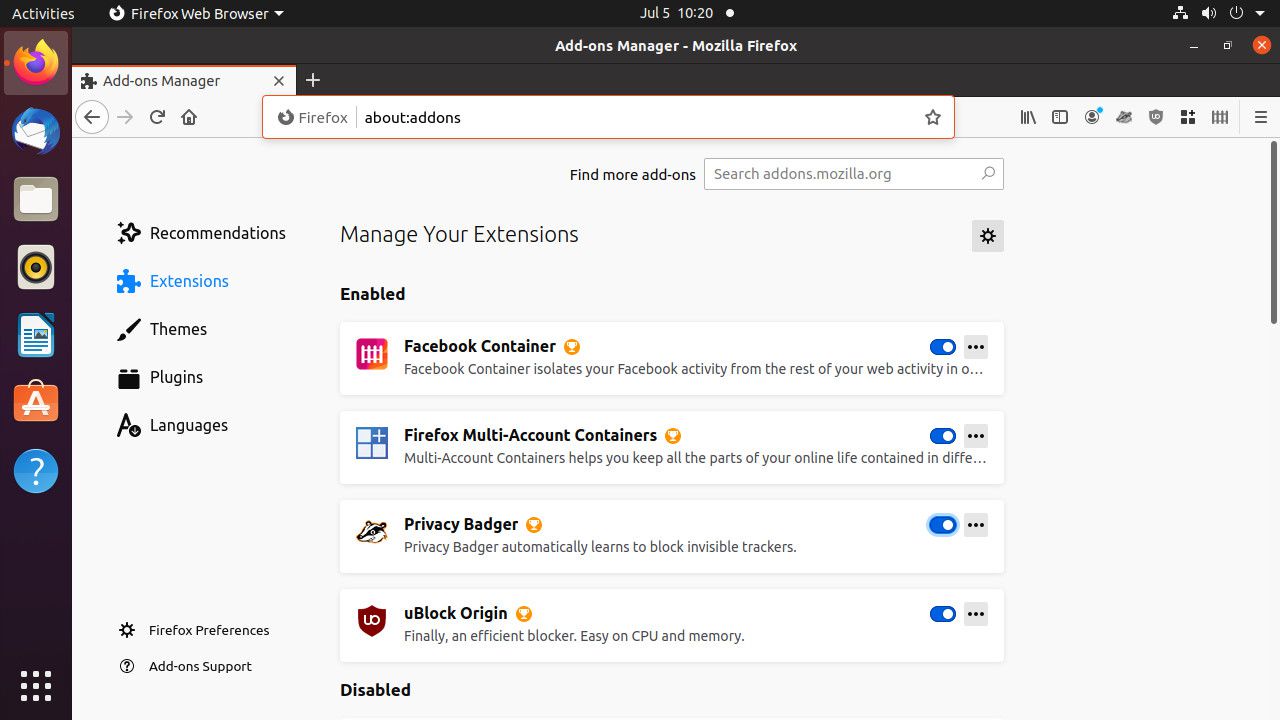Open uBlock Origin more options button
The image size is (1280, 720).
point(976,614)
